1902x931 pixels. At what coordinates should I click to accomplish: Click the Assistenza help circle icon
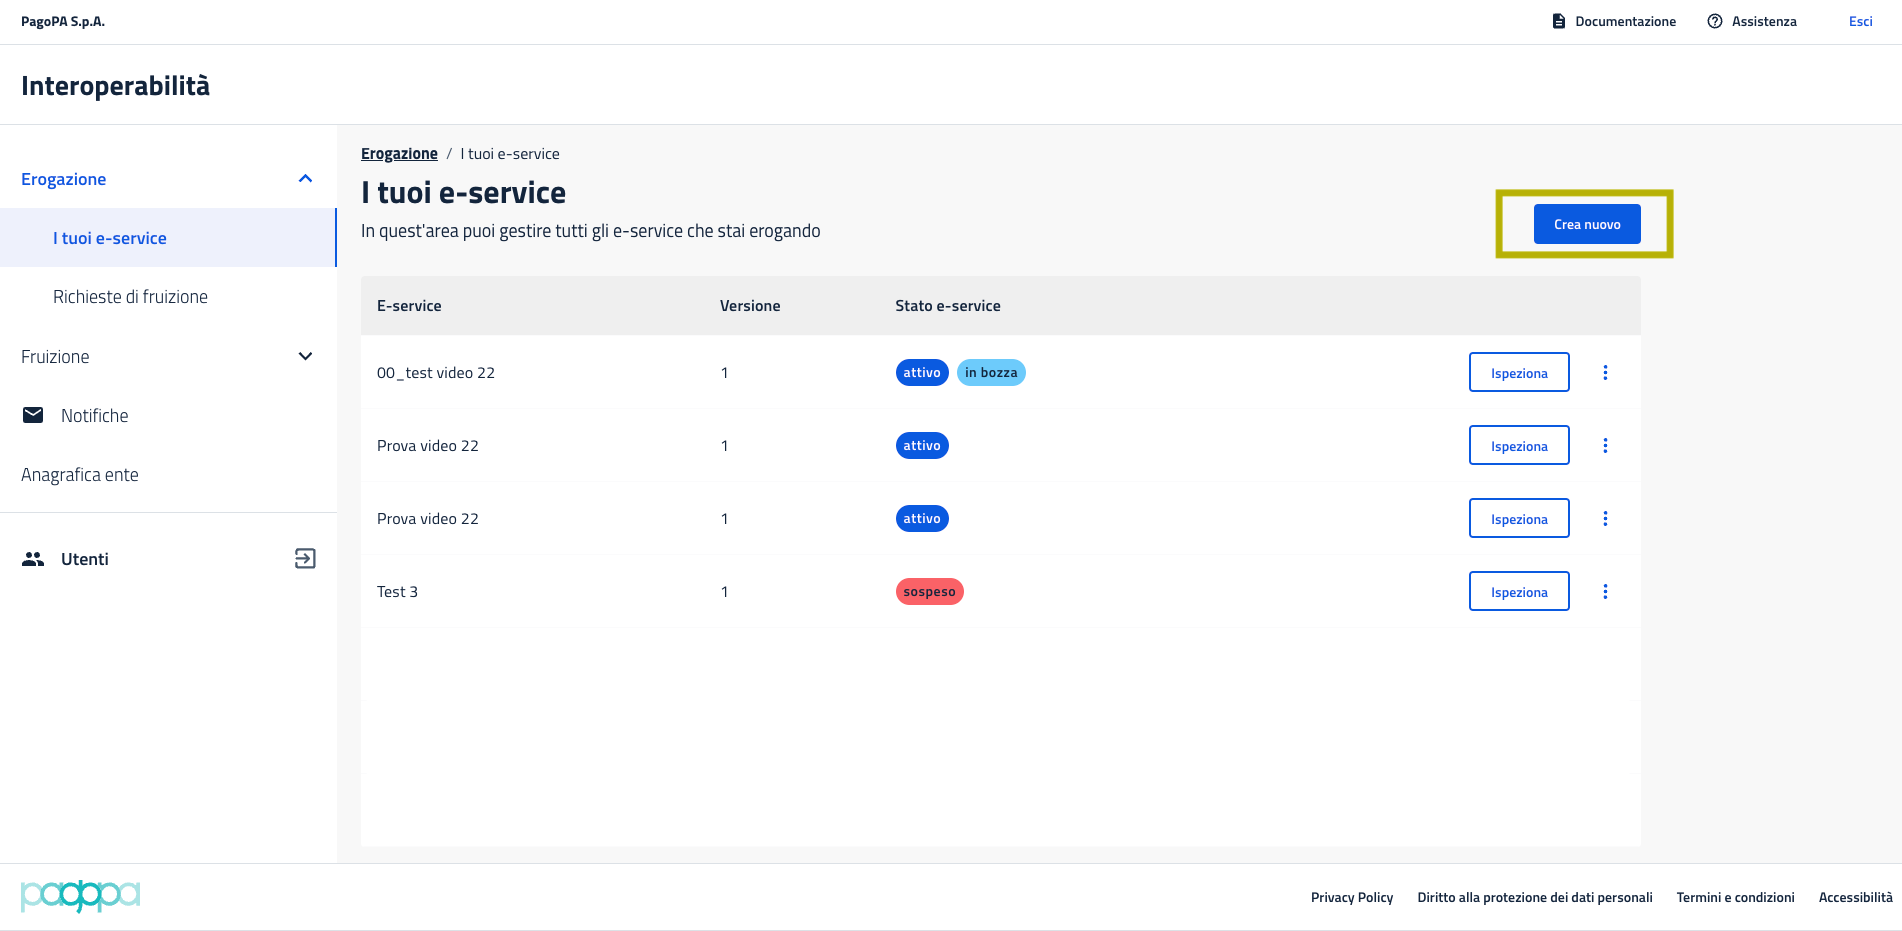coord(1714,21)
